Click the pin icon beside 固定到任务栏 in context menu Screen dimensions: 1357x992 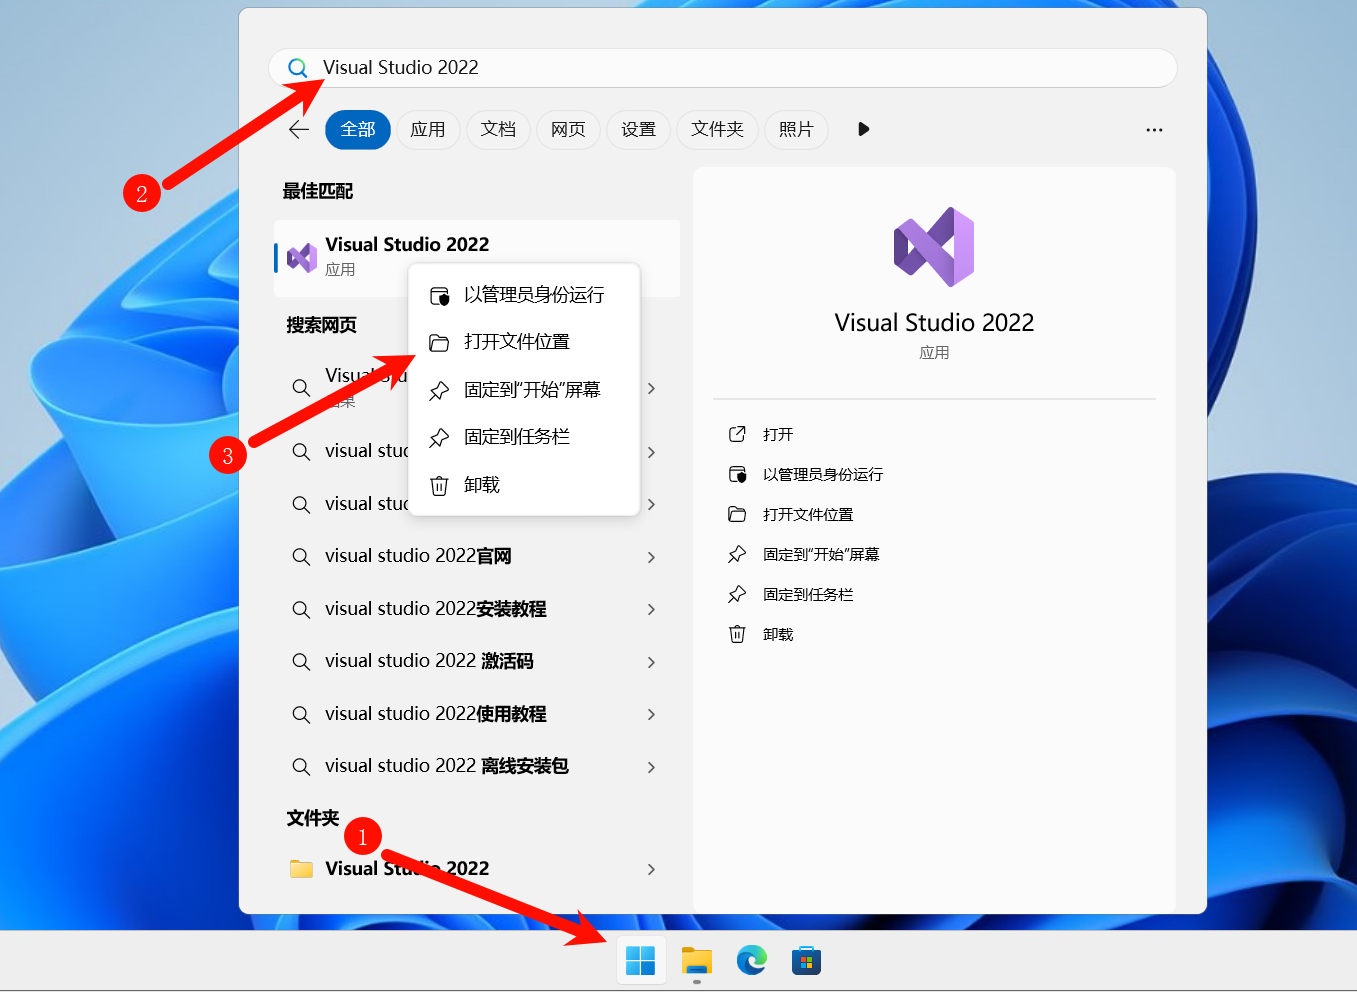(x=439, y=438)
